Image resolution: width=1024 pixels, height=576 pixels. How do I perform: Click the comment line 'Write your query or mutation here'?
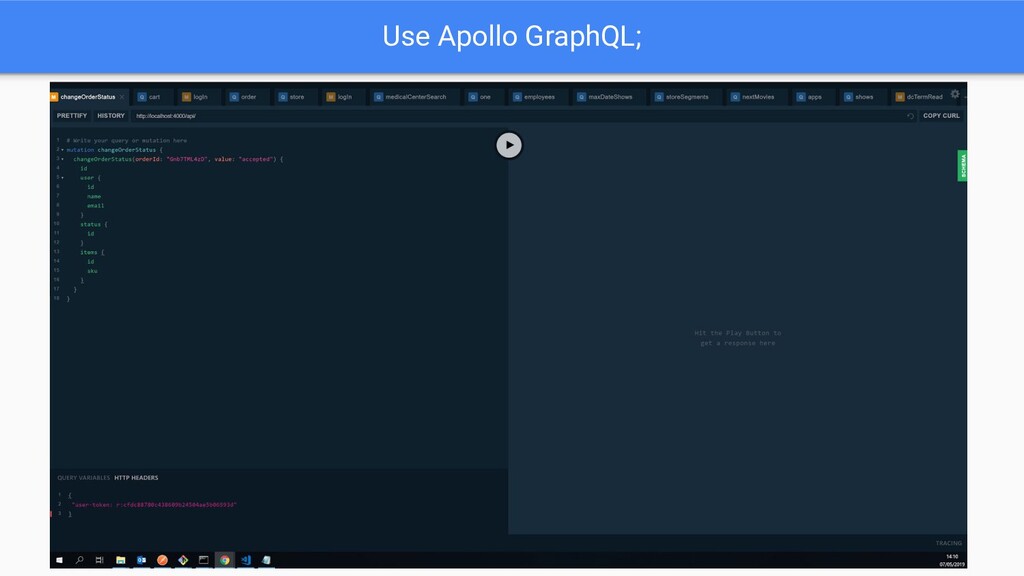click(127, 140)
